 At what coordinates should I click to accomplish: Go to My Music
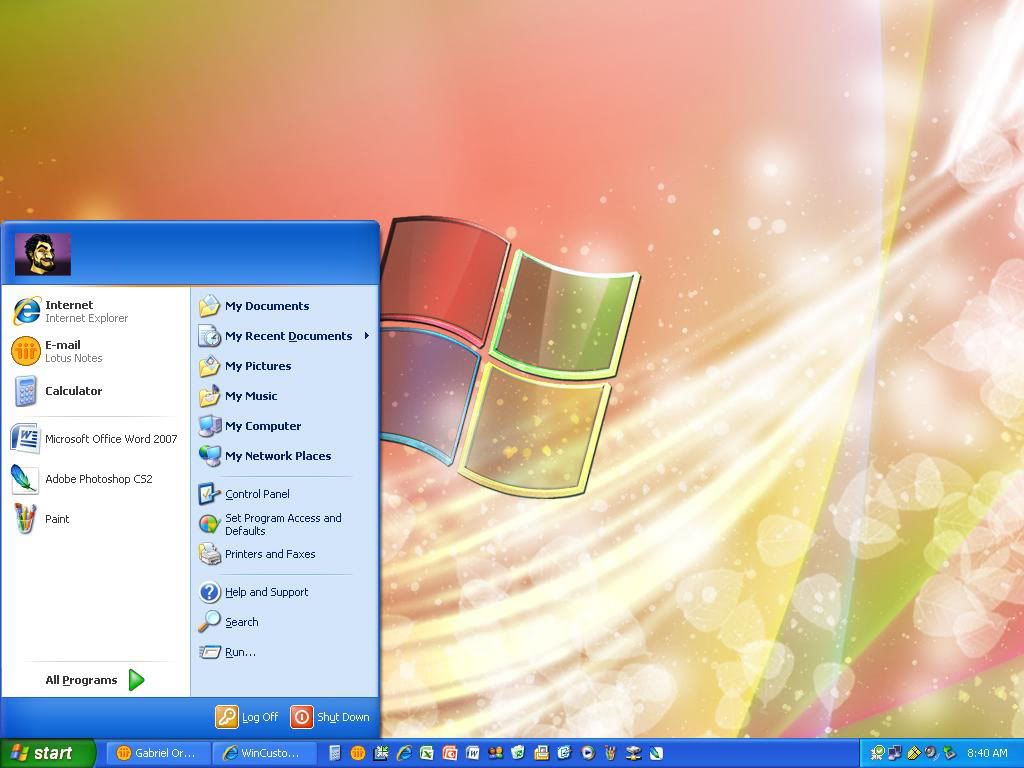click(285, 396)
